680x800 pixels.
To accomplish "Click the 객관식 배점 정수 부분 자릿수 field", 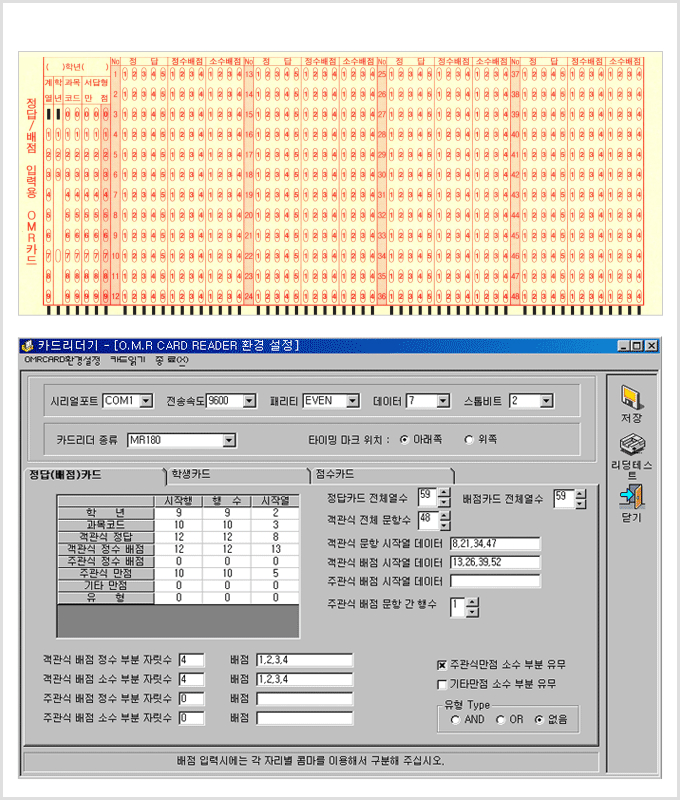I will click(191, 659).
